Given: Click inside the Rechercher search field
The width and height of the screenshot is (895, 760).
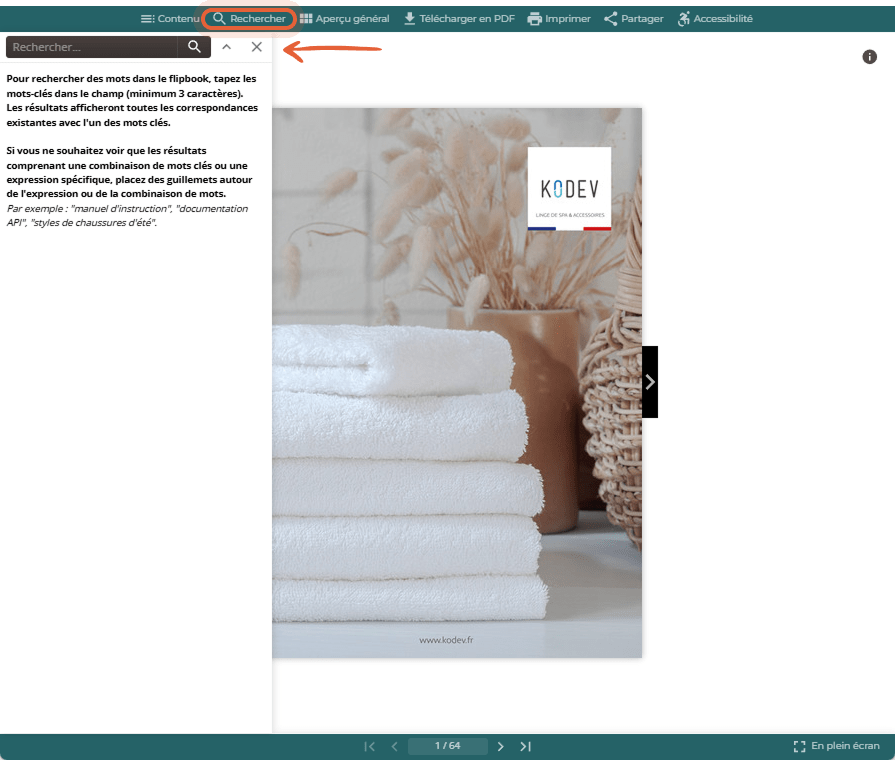Looking at the screenshot, I should point(92,47).
